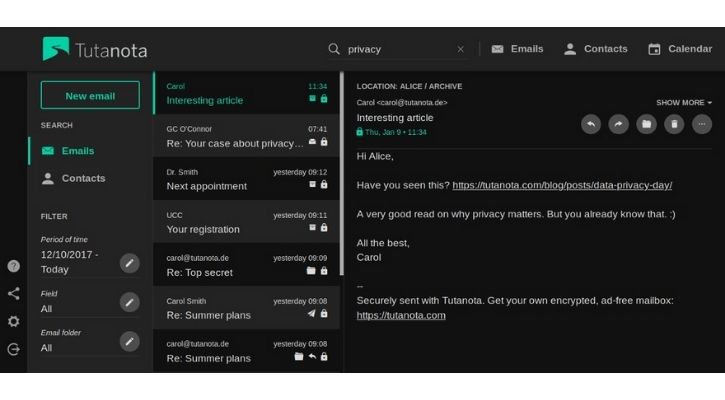Screen dimensions: 725x400
Task: Open the Calendar tab
Action: (680, 49)
